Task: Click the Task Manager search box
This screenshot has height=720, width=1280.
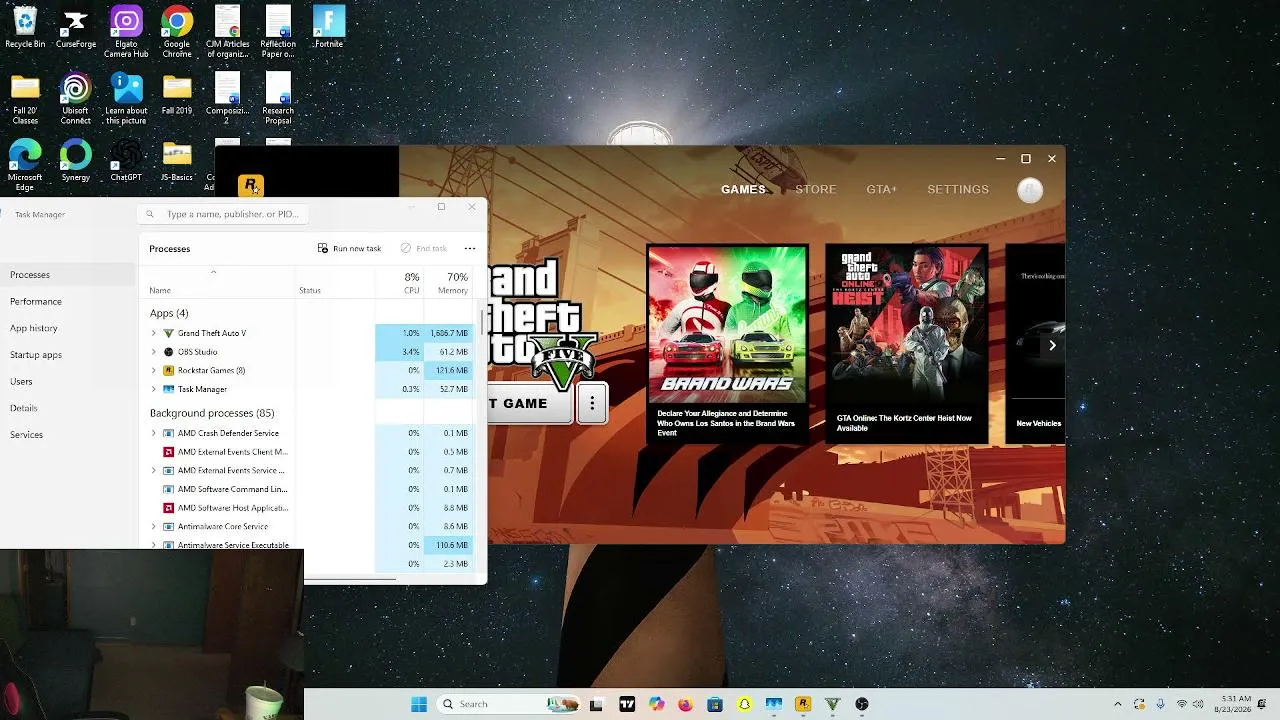Action: (x=223, y=214)
